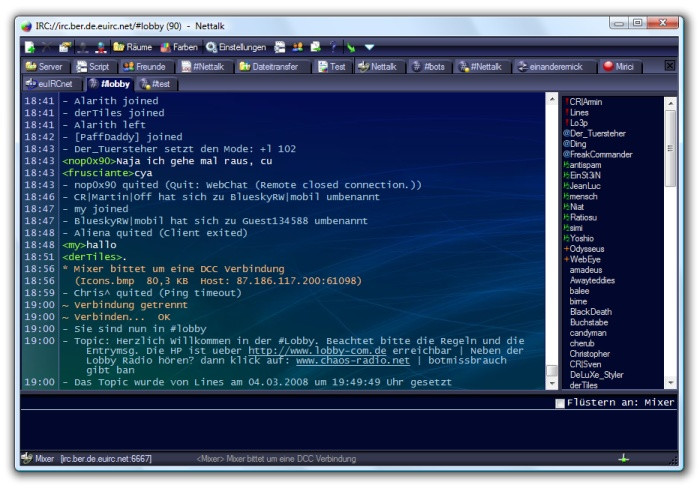The width and height of the screenshot is (700, 488).
Task: Select user amadeus in the user list
Action: [586, 270]
